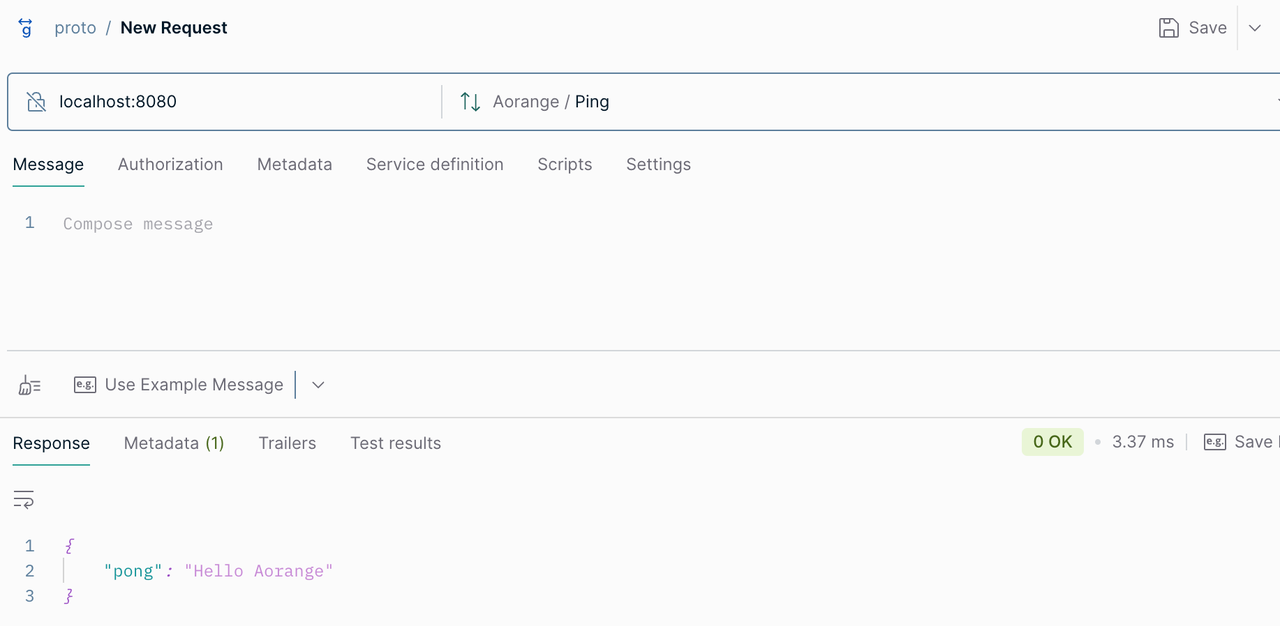The image size is (1280, 626).
Task: Click the 3.37 ms response time
Action: pyautogui.click(x=1143, y=442)
